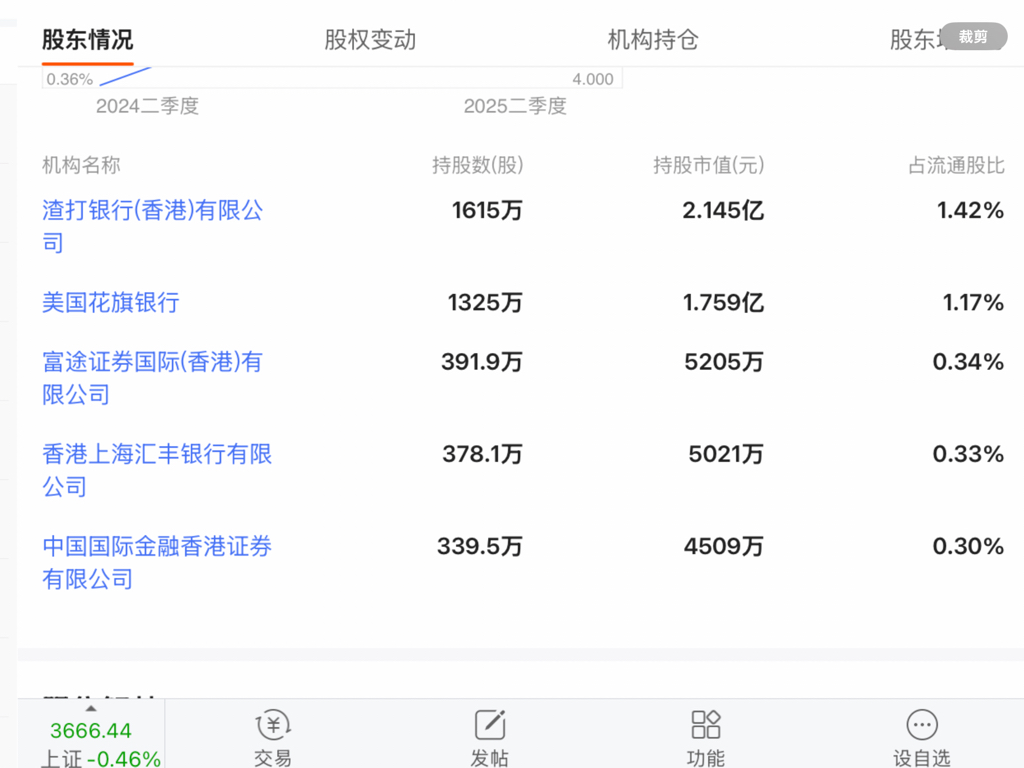Open 富途证券国际(香港)有限公司 link
Viewport: 1024px width, 768px height.
[152, 378]
